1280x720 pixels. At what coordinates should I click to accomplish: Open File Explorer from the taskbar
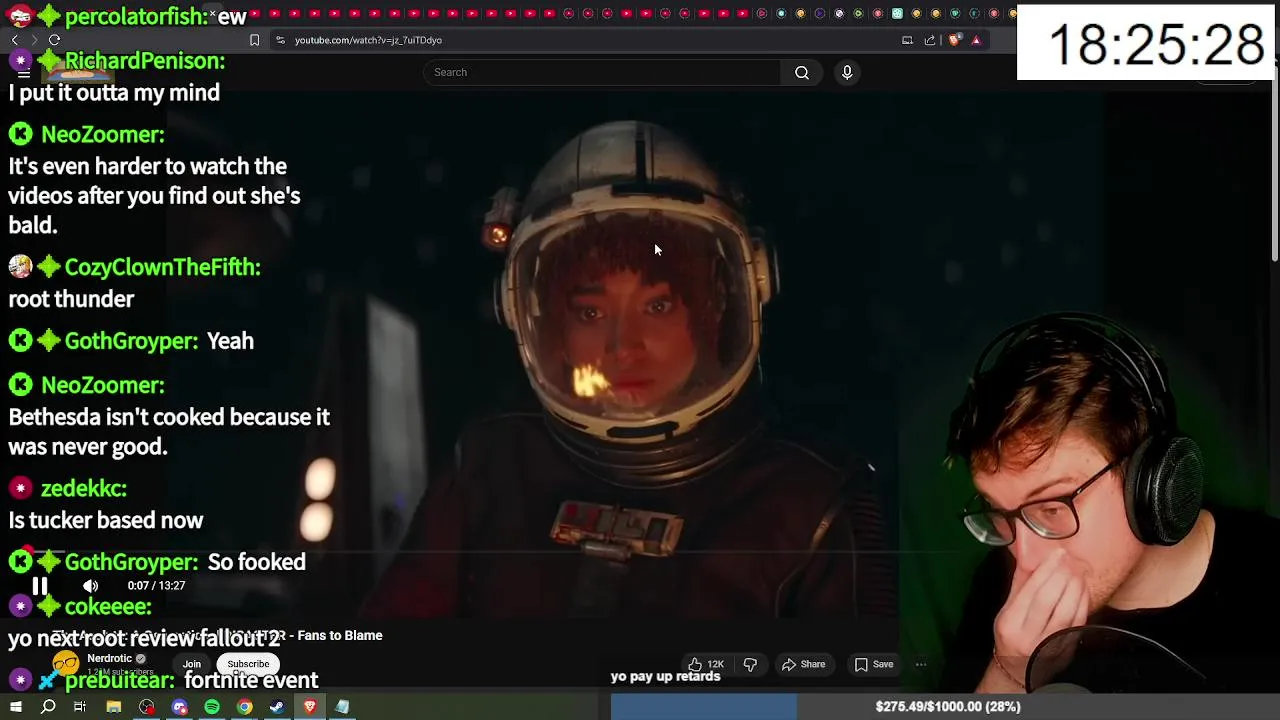(114, 707)
